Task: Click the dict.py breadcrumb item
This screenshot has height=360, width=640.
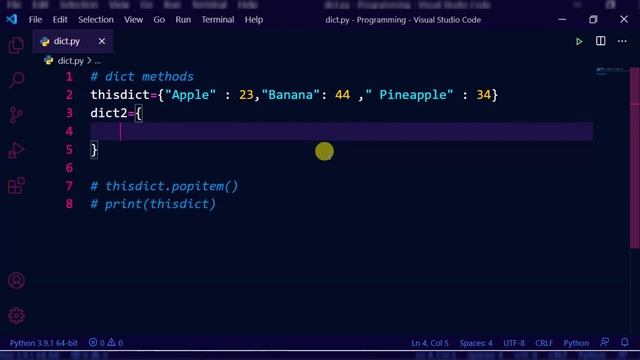Action: (x=70, y=61)
